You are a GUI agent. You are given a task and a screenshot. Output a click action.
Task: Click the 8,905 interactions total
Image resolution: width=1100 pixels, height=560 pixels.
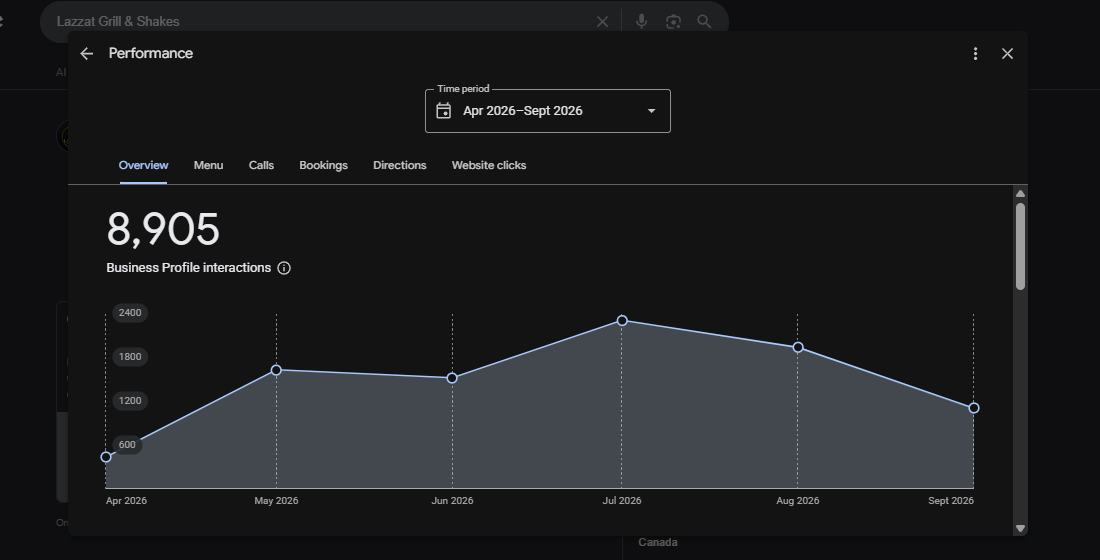click(x=163, y=229)
